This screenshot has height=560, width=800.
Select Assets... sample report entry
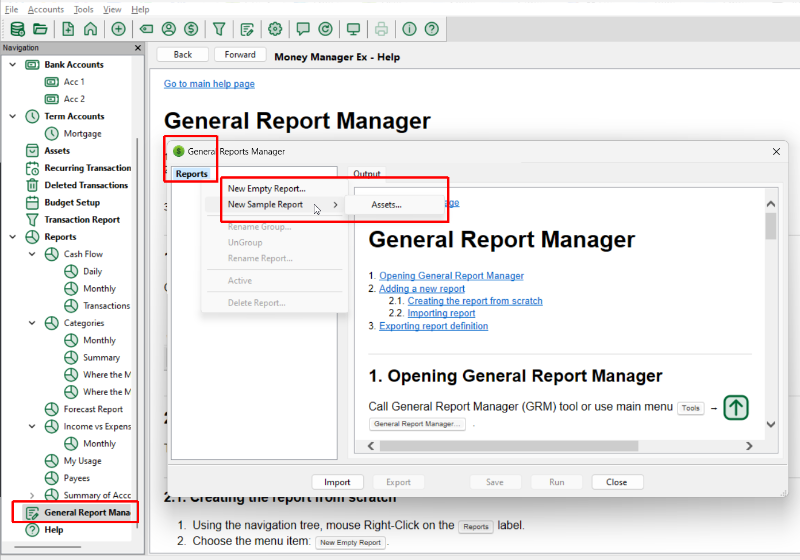point(386,205)
